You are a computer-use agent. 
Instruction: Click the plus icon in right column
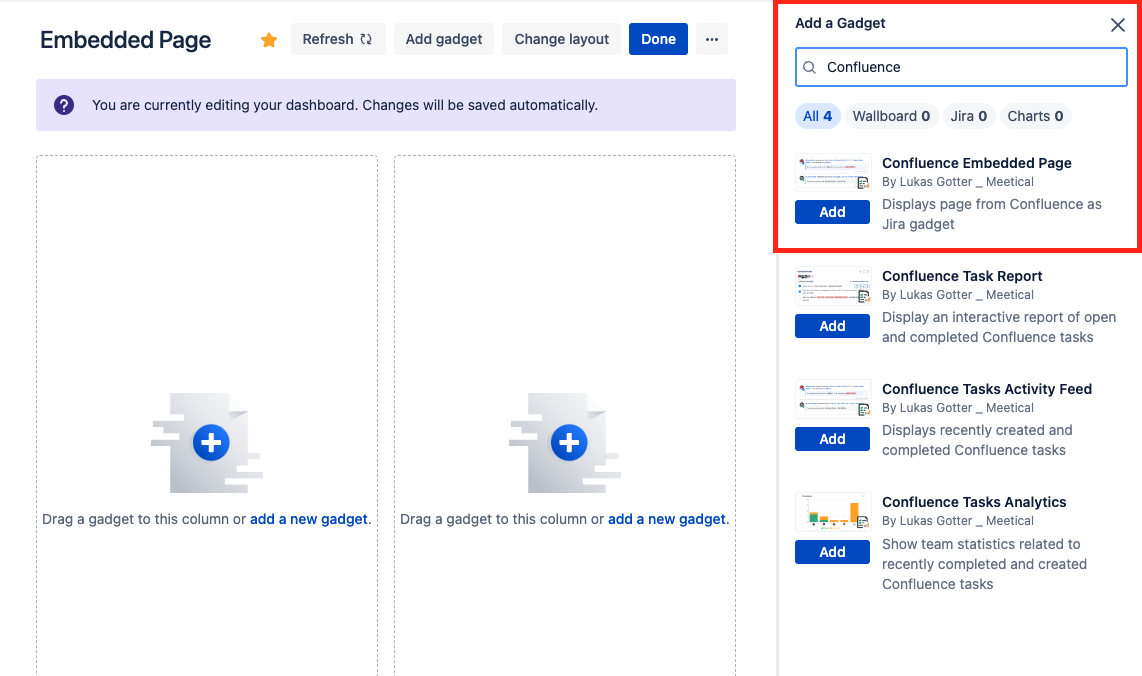pyautogui.click(x=569, y=442)
